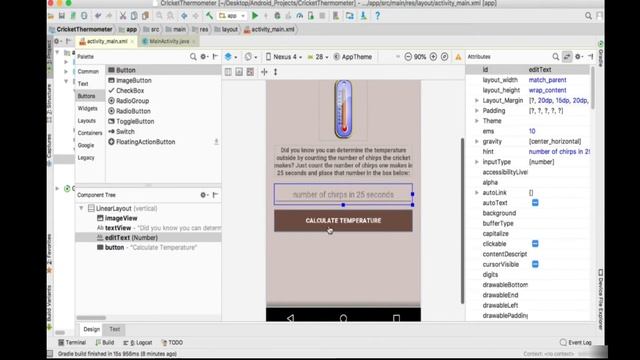Click the Save All toolbar icon

click(62, 16)
